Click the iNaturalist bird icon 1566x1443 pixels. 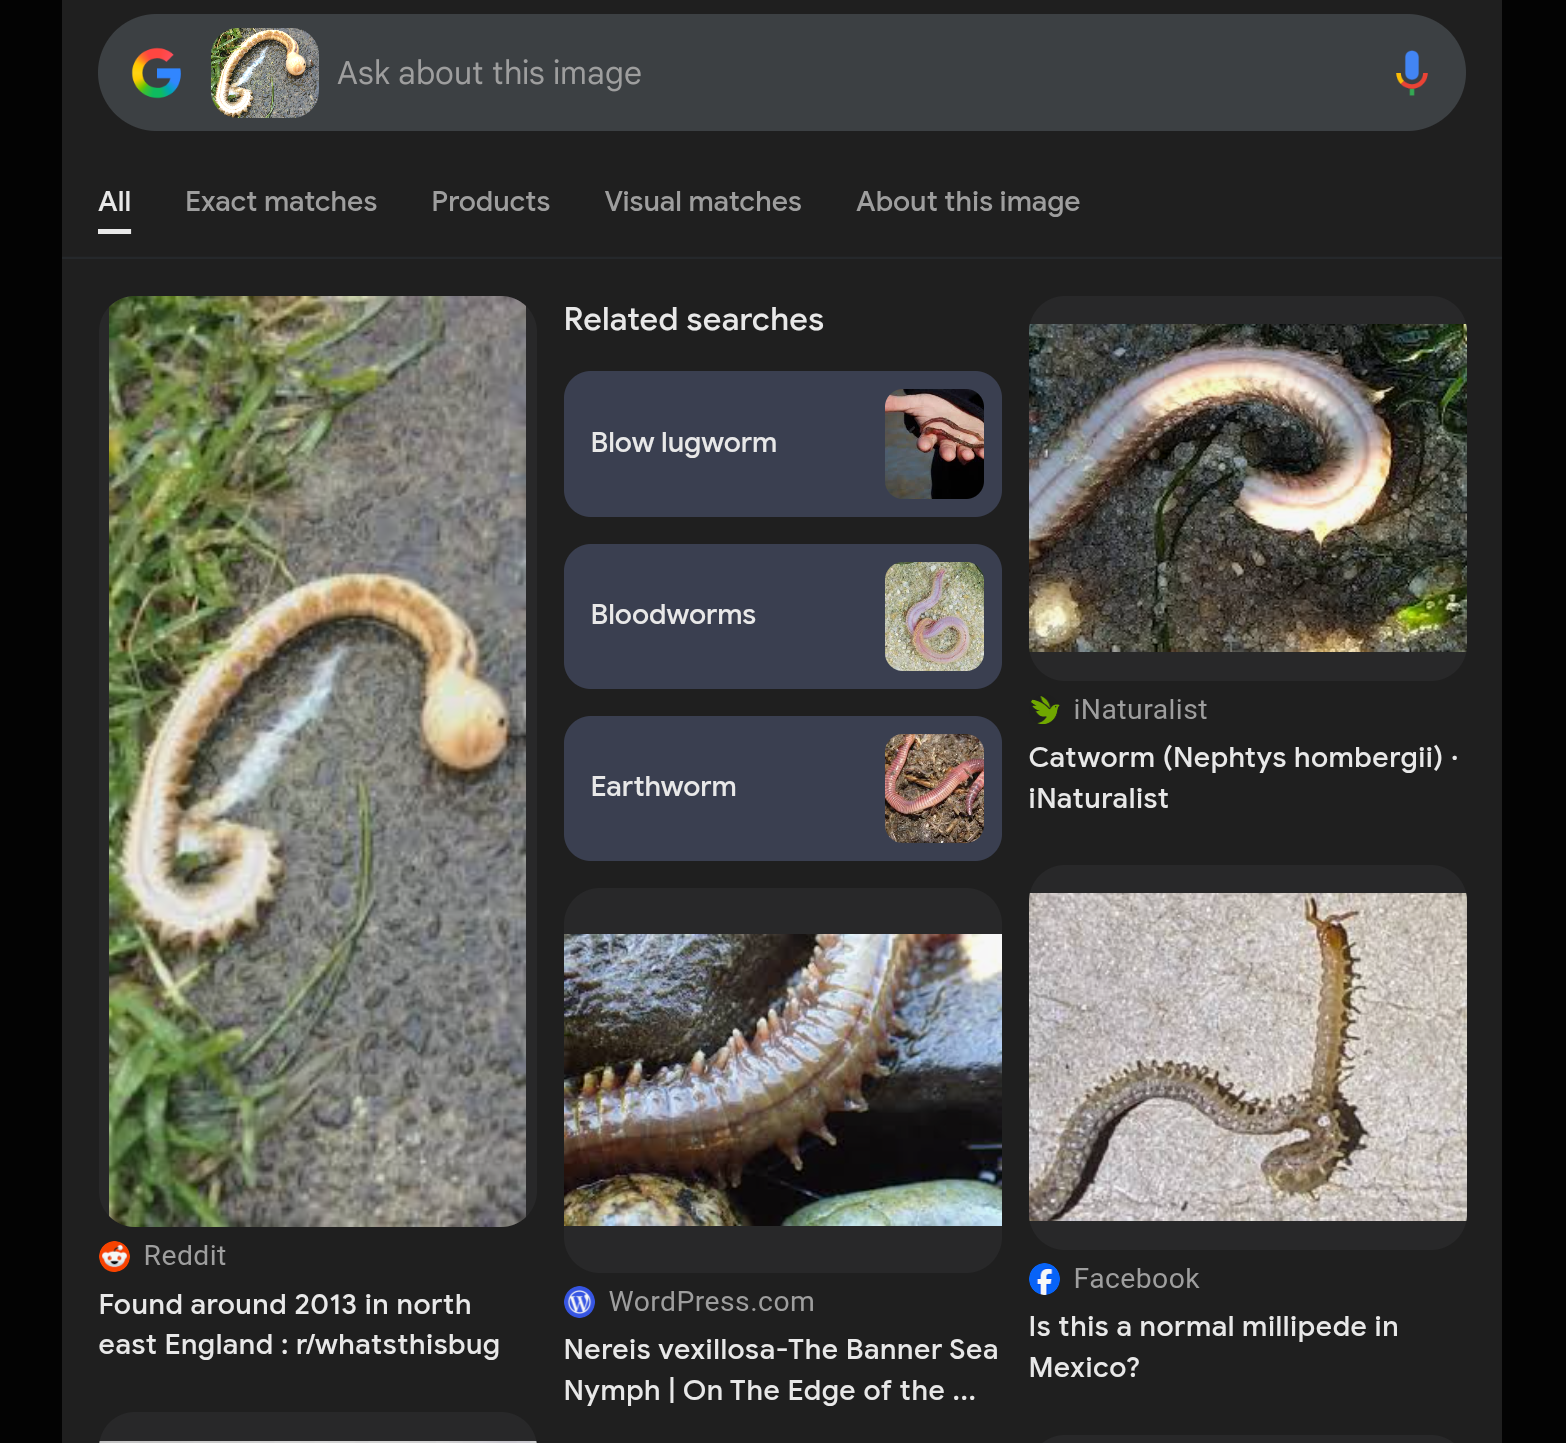tap(1045, 710)
